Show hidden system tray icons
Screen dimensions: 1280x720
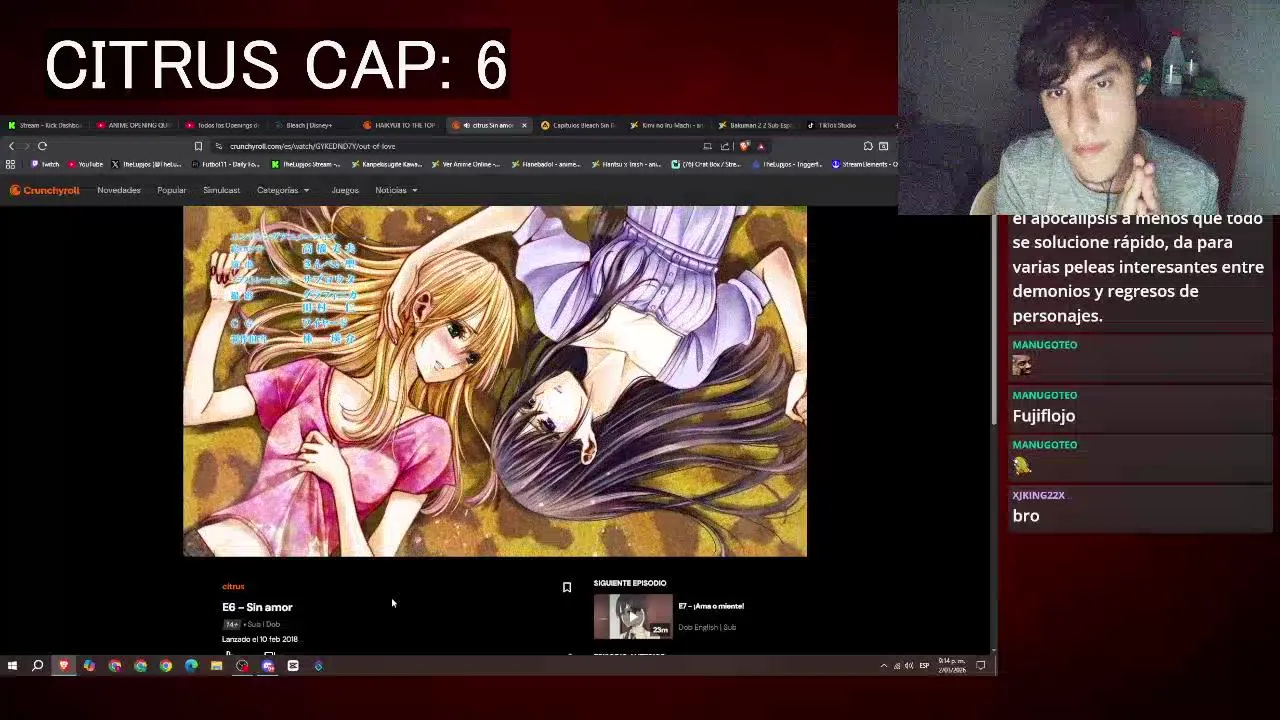point(883,666)
